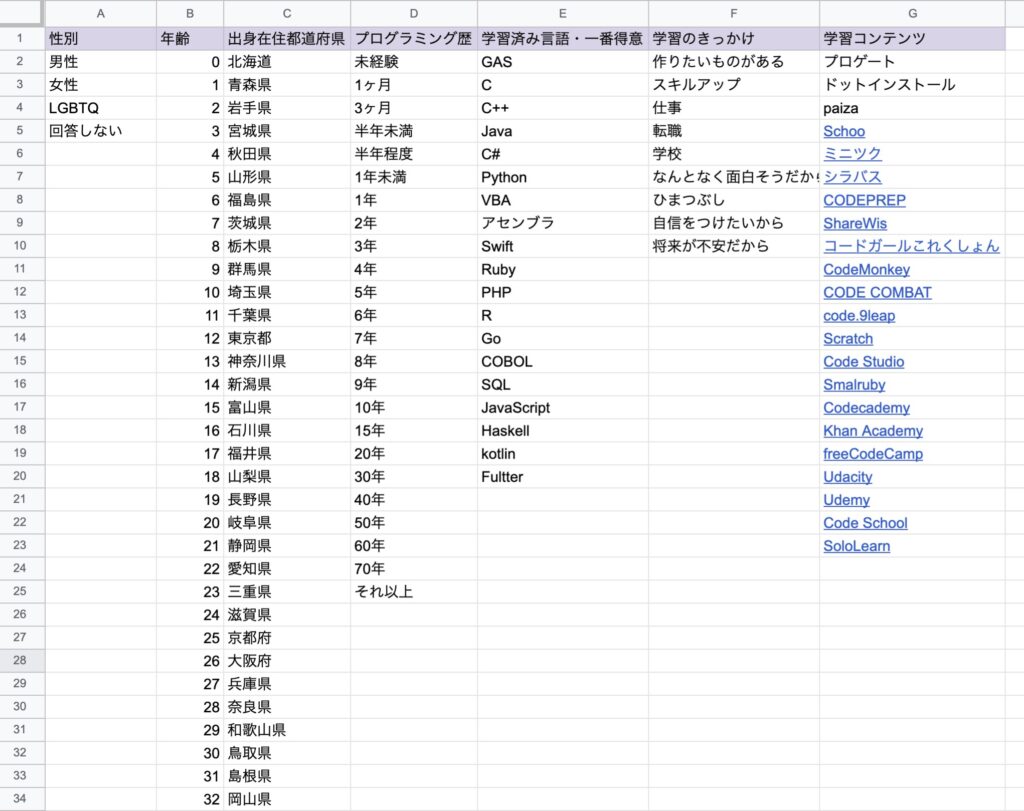Select column C header
This screenshot has height=811, width=1024.
point(287,13)
